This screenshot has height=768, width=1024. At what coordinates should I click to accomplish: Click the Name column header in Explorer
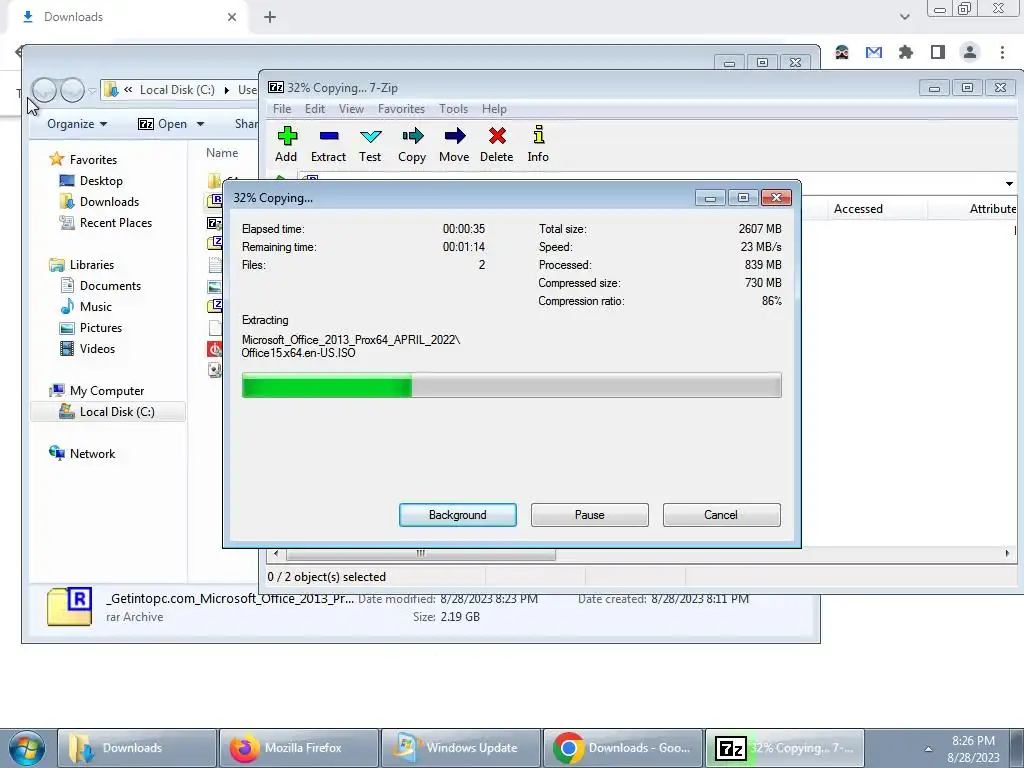click(x=222, y=153)
